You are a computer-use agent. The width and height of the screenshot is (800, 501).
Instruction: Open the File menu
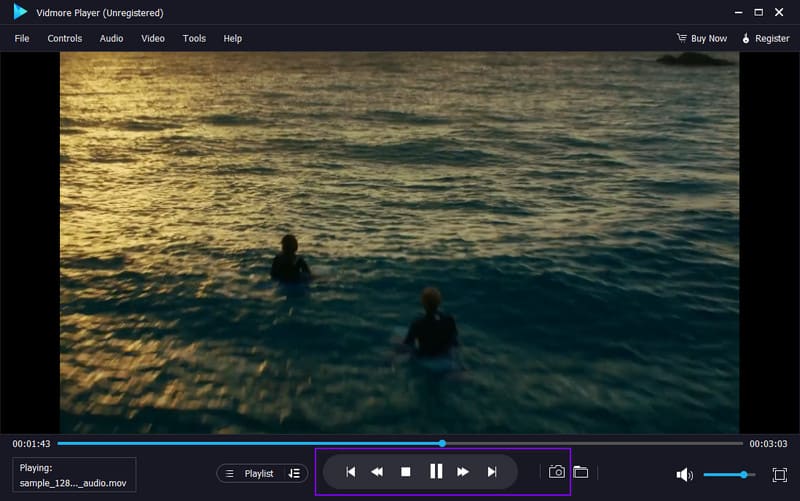point(22,38)
